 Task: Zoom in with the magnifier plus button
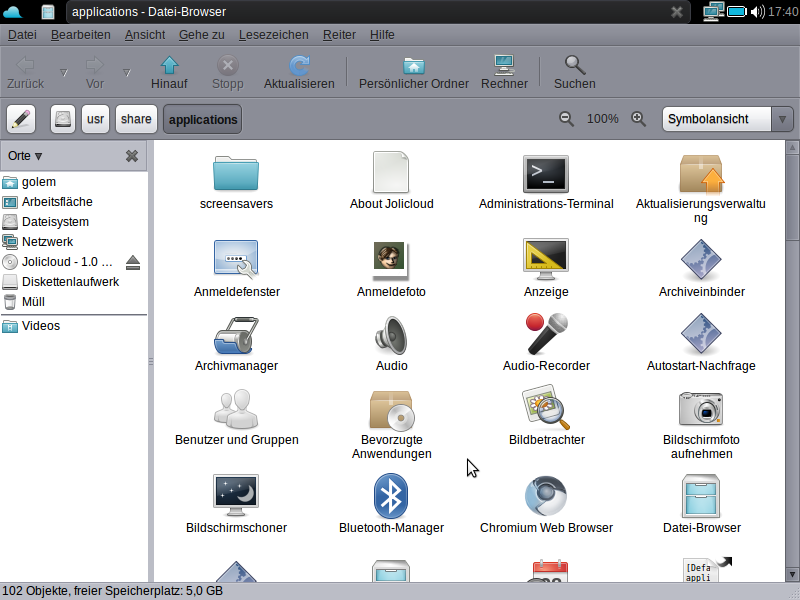[x=638, y=119]
